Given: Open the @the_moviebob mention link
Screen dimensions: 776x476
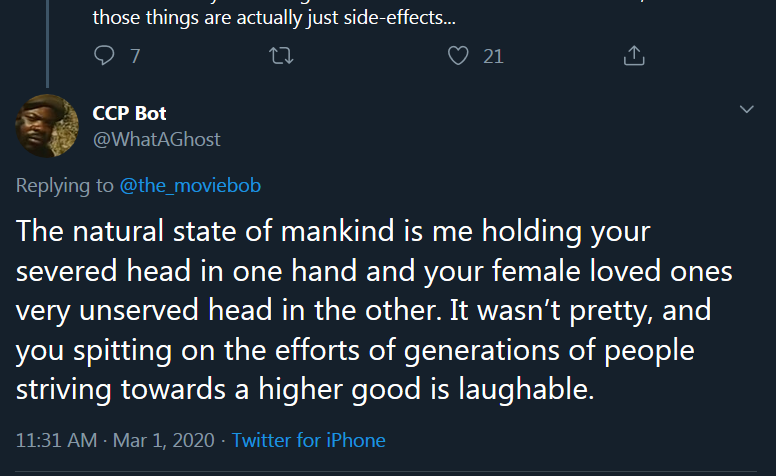Looking at the screenshot, I should click(x=190, y=186).
